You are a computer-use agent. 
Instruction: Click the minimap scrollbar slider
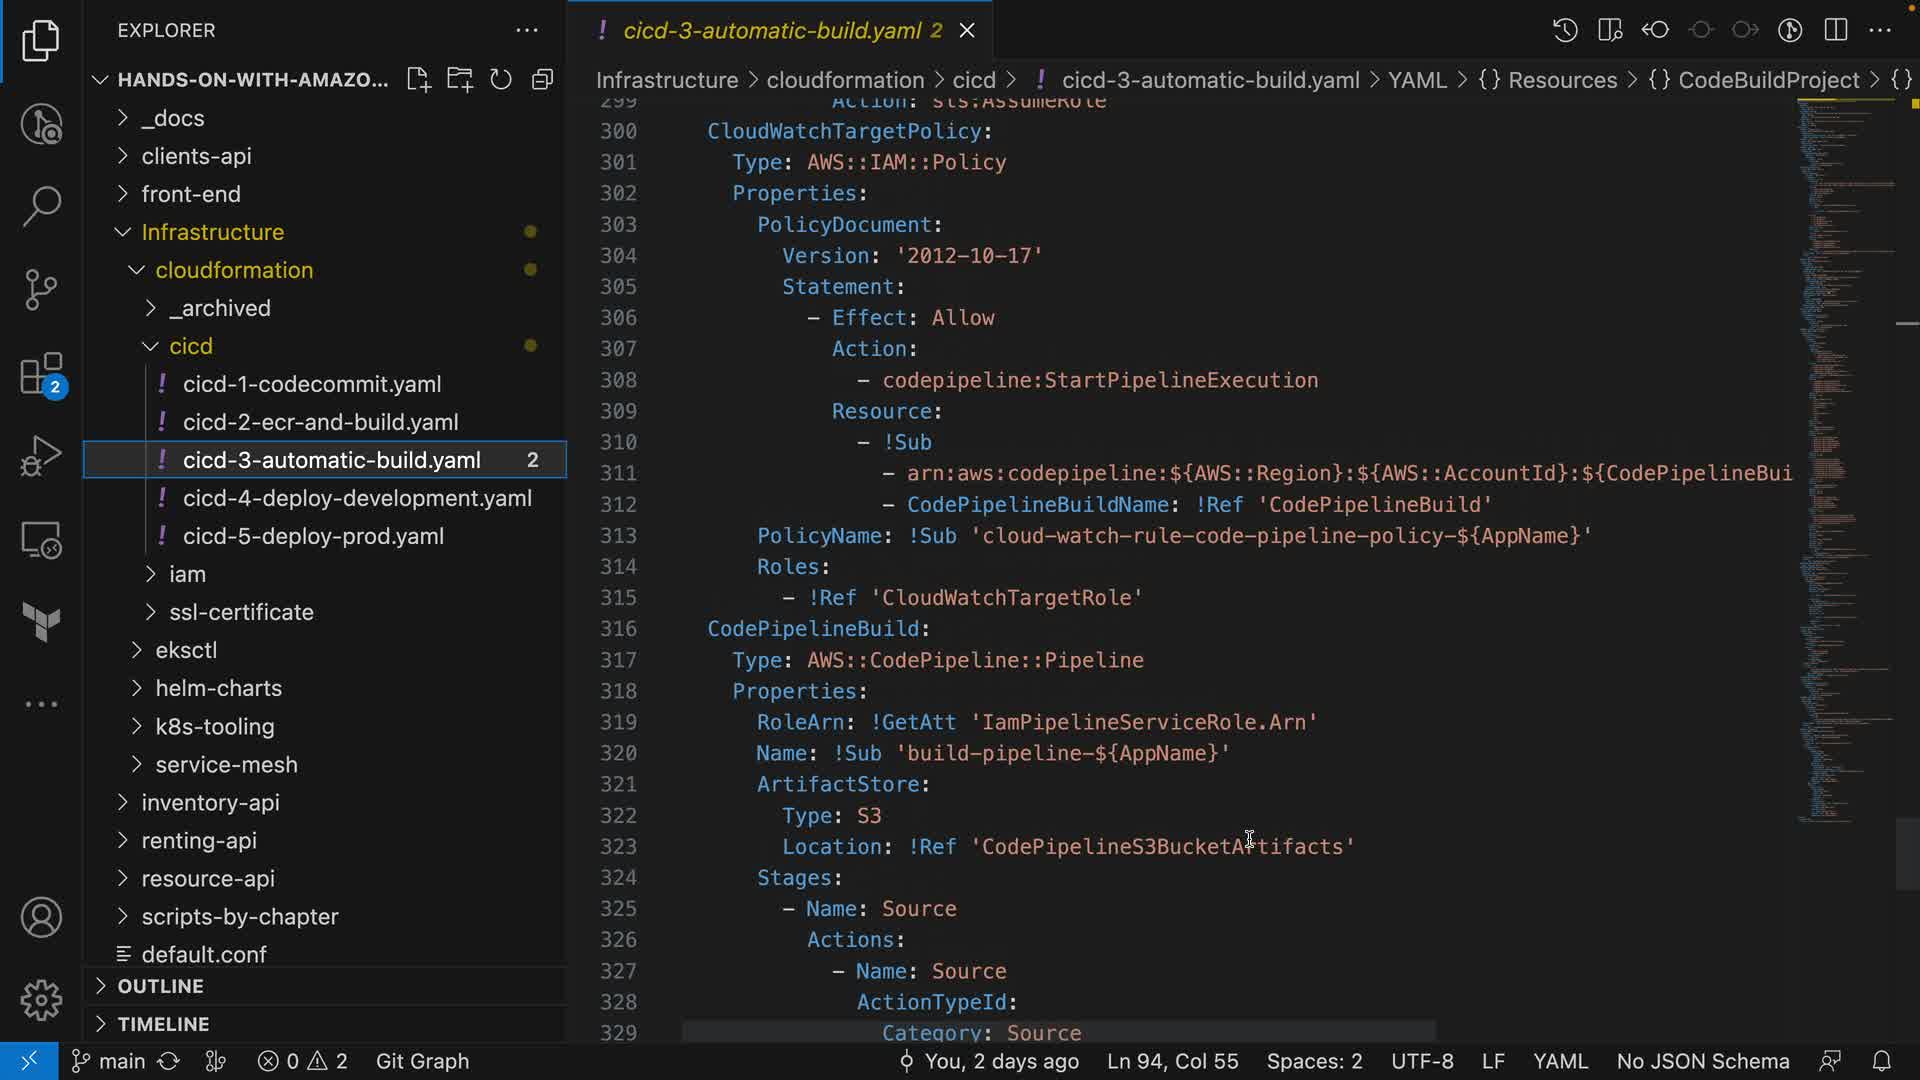tap(1906, 853)
